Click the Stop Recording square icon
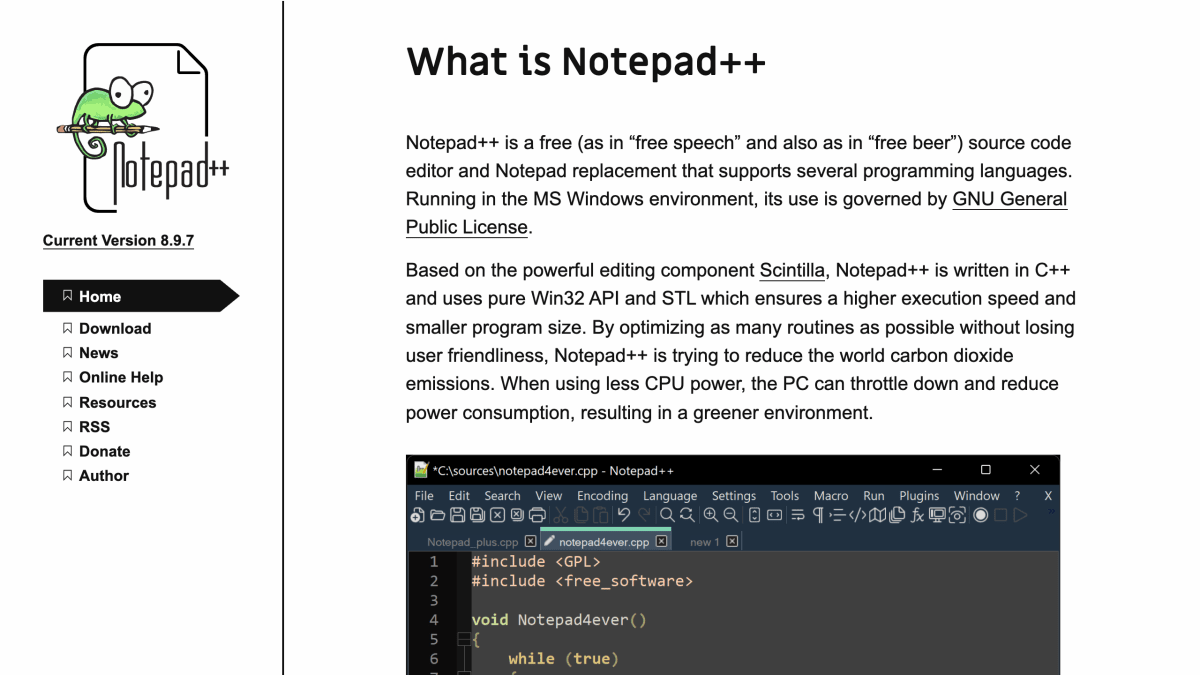Screen dimensions: 1200x675 pos(1001,515)
